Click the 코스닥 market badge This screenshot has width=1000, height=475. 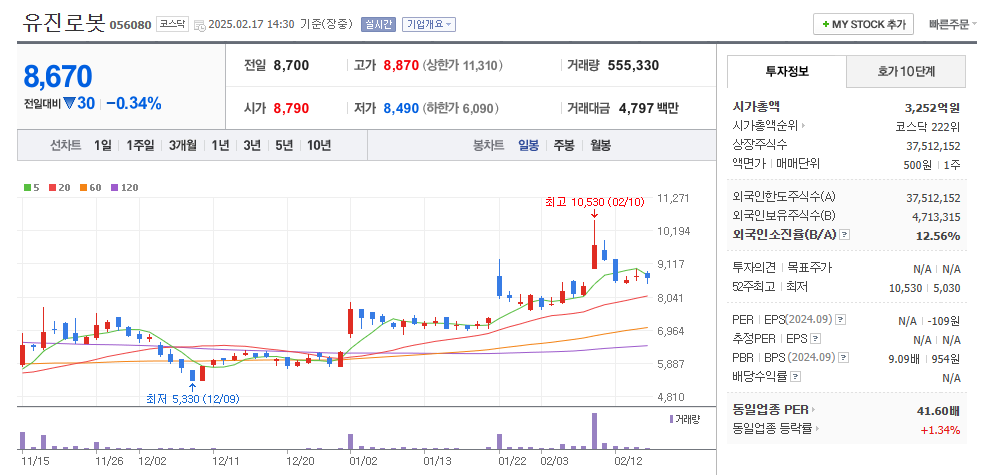172,24
